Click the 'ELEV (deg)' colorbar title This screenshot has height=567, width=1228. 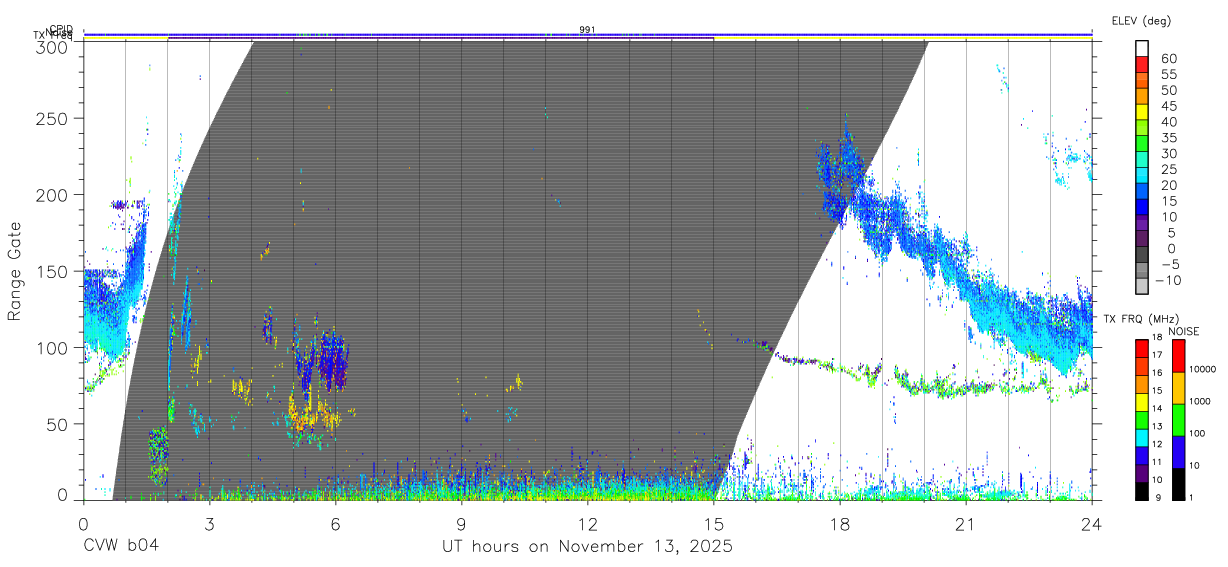[1141, 20]
